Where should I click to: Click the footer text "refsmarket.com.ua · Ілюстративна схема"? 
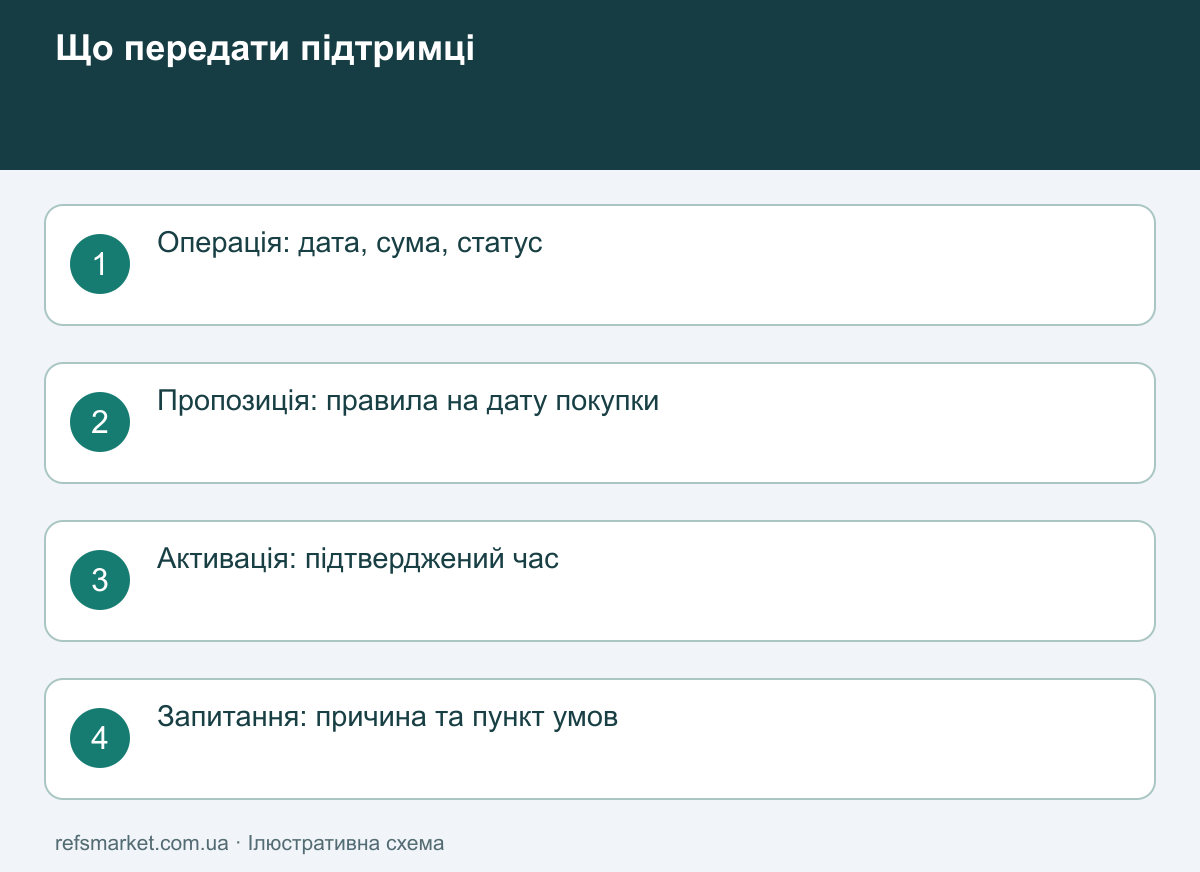(x=250, y=843)
